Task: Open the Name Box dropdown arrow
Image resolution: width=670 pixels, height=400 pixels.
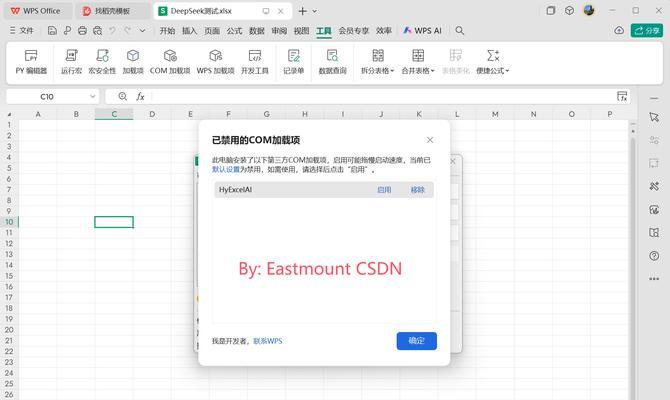Action: click(x=92, y=97)
